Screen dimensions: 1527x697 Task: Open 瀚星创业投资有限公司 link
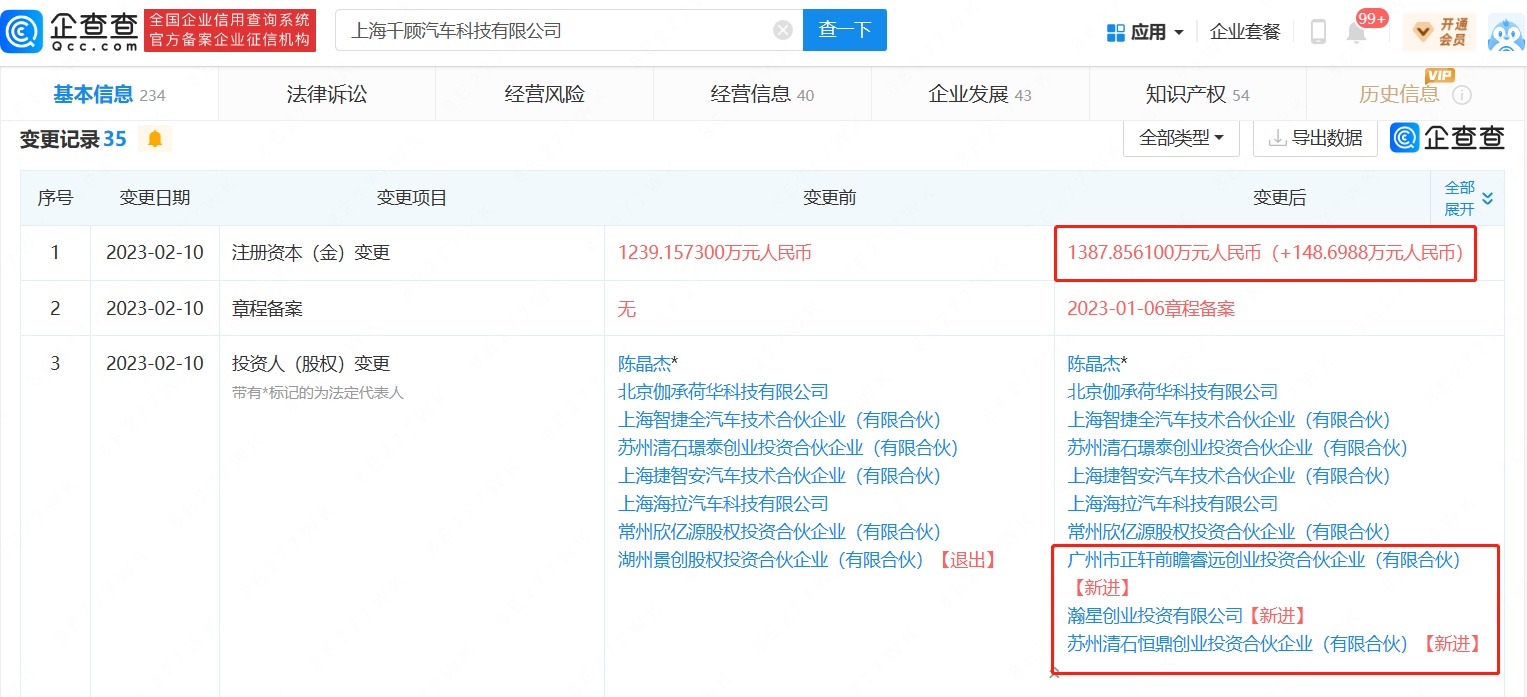(x=1155, y=616)
